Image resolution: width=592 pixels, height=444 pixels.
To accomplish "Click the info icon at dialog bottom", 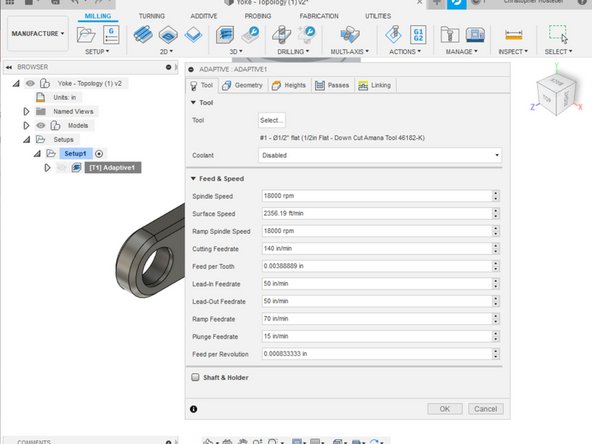I will coord(194,409).
